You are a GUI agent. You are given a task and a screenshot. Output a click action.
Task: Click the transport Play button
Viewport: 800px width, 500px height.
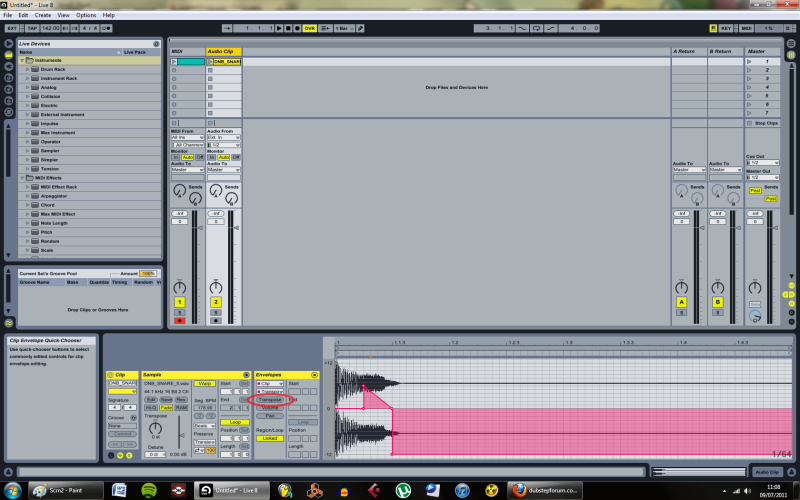coord(279,29)
